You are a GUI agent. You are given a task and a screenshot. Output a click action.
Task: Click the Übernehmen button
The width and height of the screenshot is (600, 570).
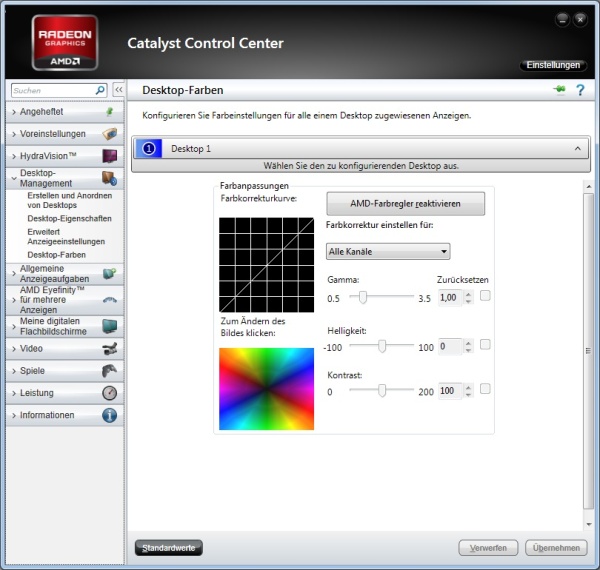(x=556, y=548)
